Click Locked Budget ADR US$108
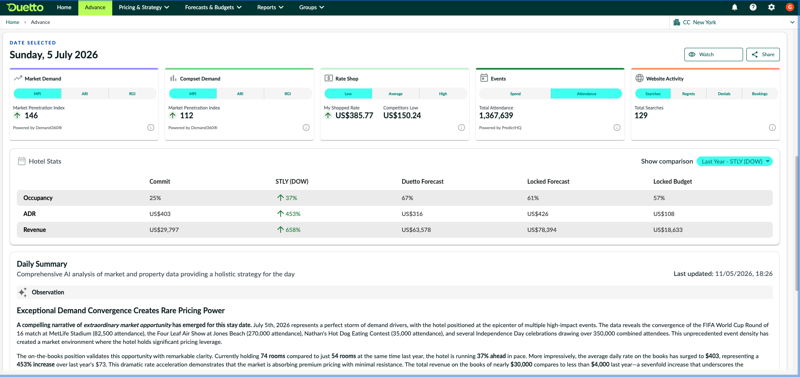800x377 pixels. [665, 214]
